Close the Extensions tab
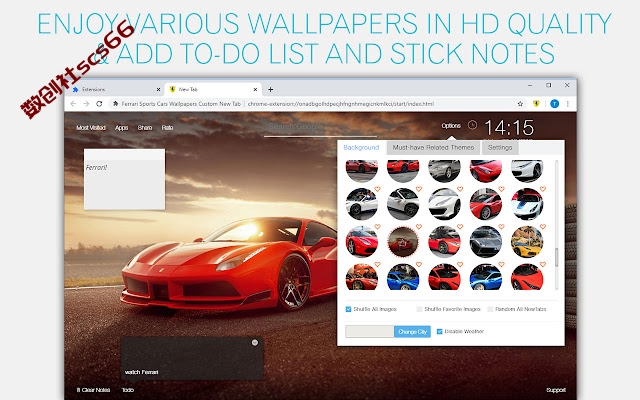This screenshot has height=400, width=640. [x=158, y=89]
